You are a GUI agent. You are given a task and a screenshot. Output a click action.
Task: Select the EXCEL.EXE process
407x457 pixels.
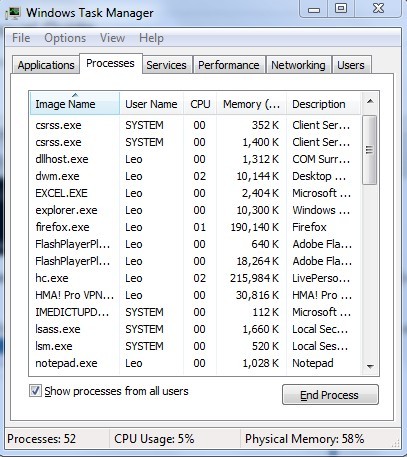(x=195, y=193)
